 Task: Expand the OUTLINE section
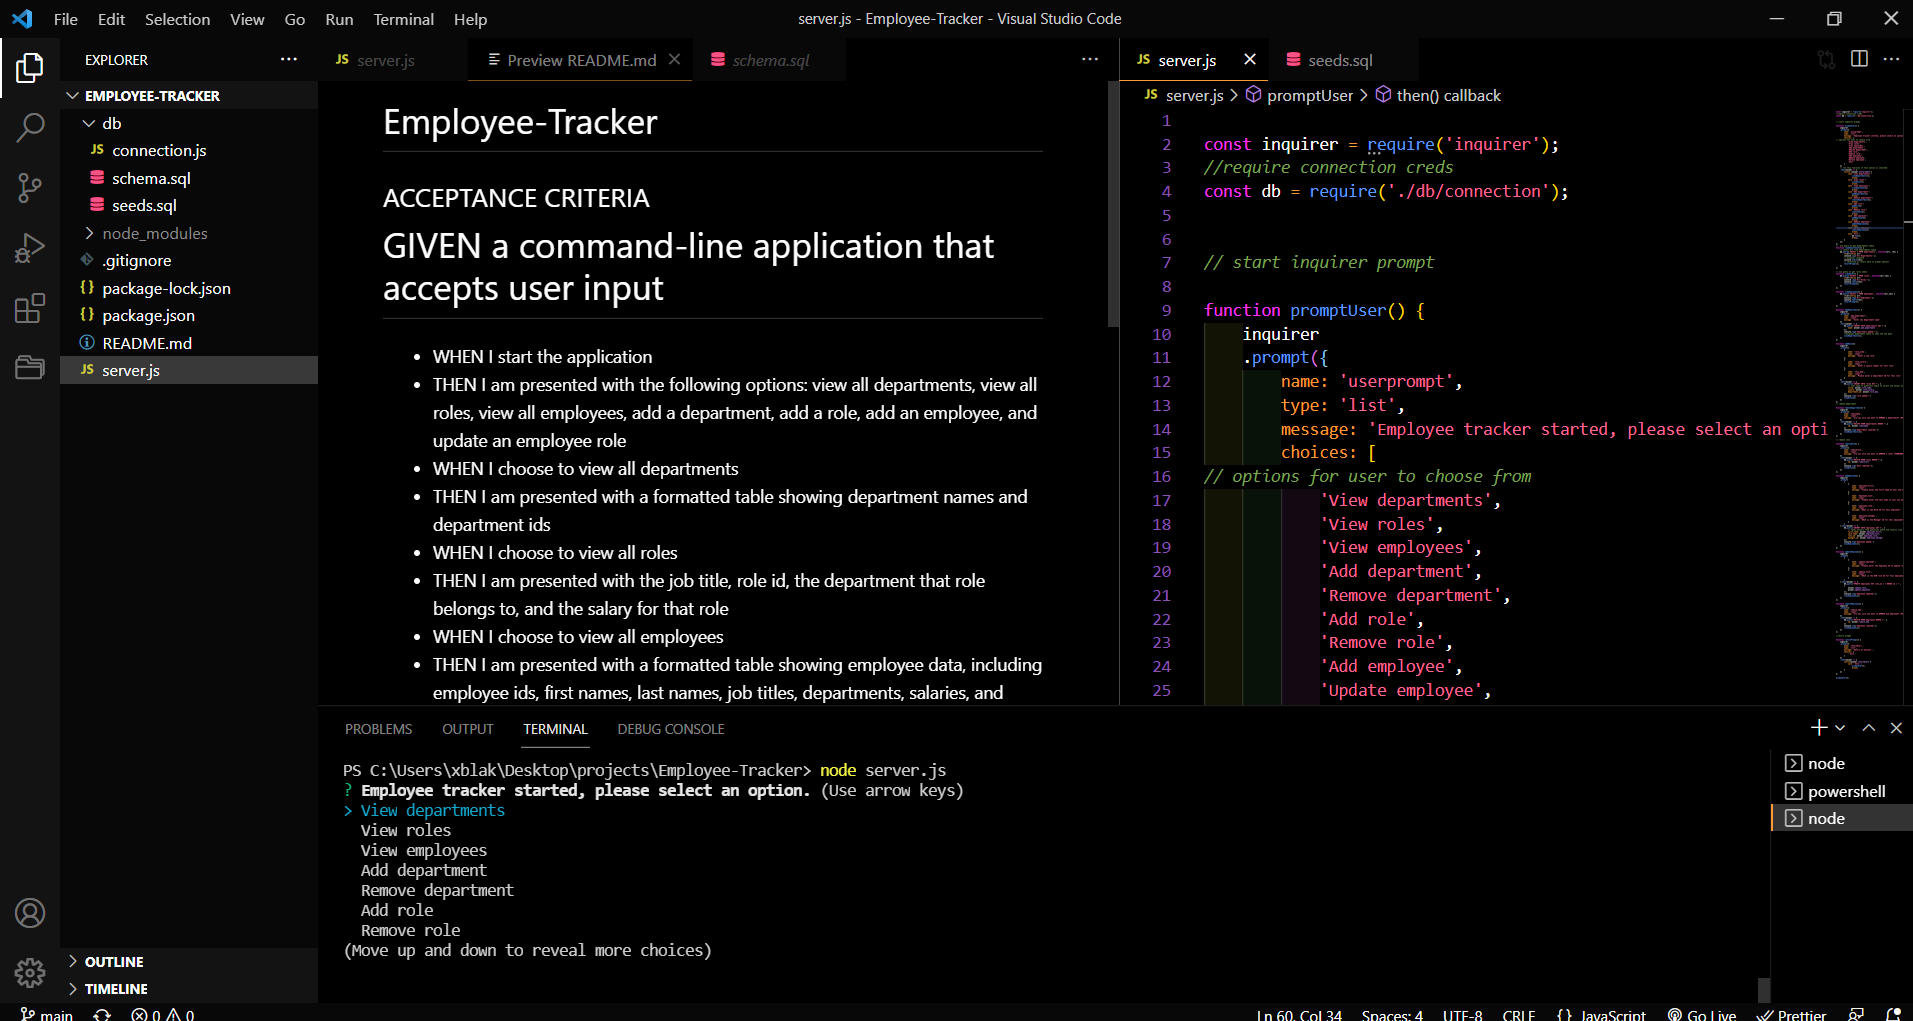(72, 961)
